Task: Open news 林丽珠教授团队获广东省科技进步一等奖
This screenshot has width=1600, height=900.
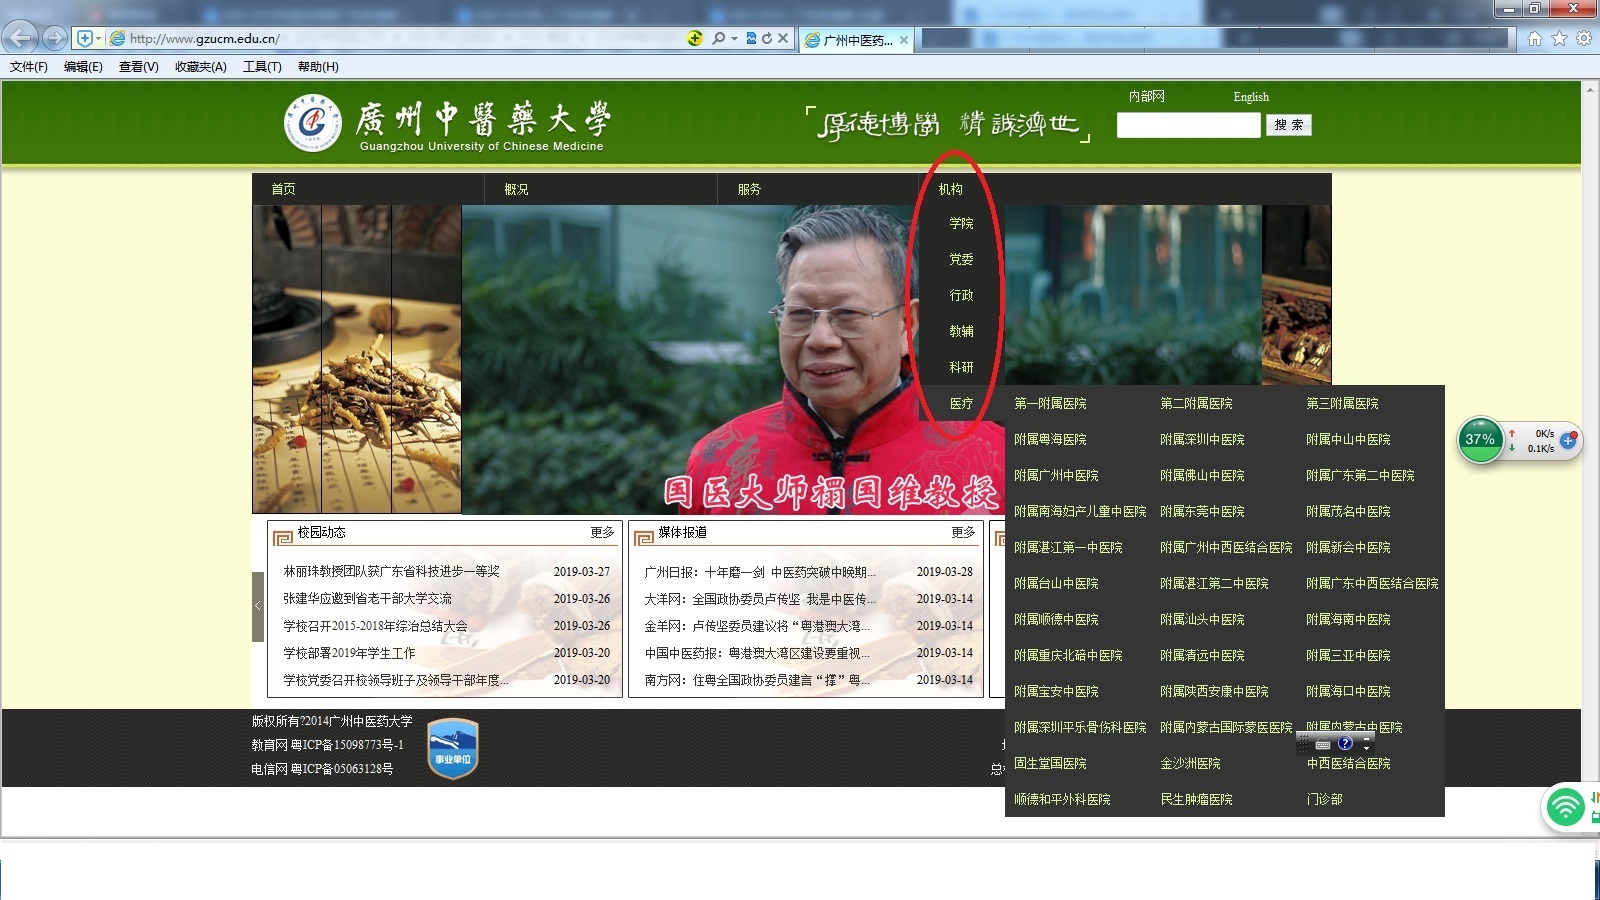Action: point(391,571)
